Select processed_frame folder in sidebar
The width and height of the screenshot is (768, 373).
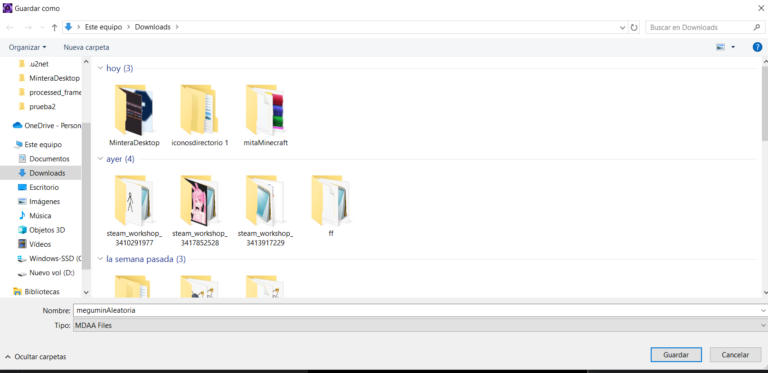pos(49,93)
